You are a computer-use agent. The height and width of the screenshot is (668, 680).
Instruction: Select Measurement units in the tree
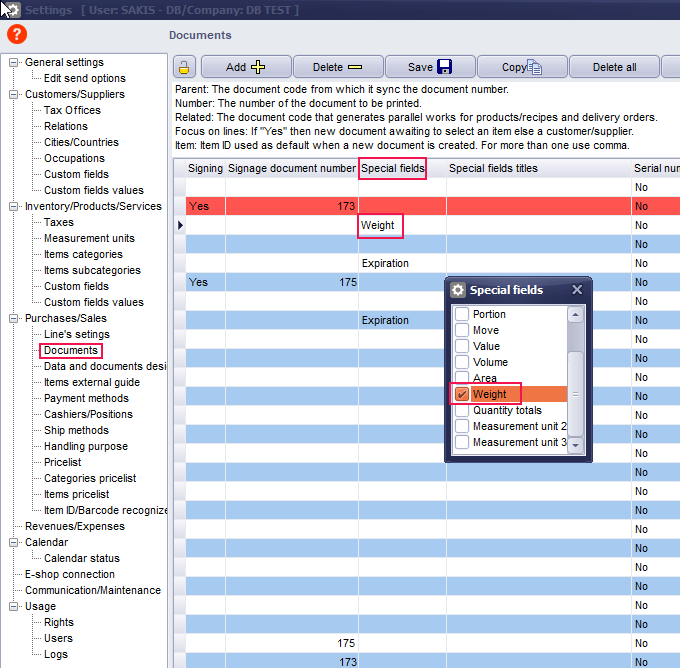click(x=89, y=238)
